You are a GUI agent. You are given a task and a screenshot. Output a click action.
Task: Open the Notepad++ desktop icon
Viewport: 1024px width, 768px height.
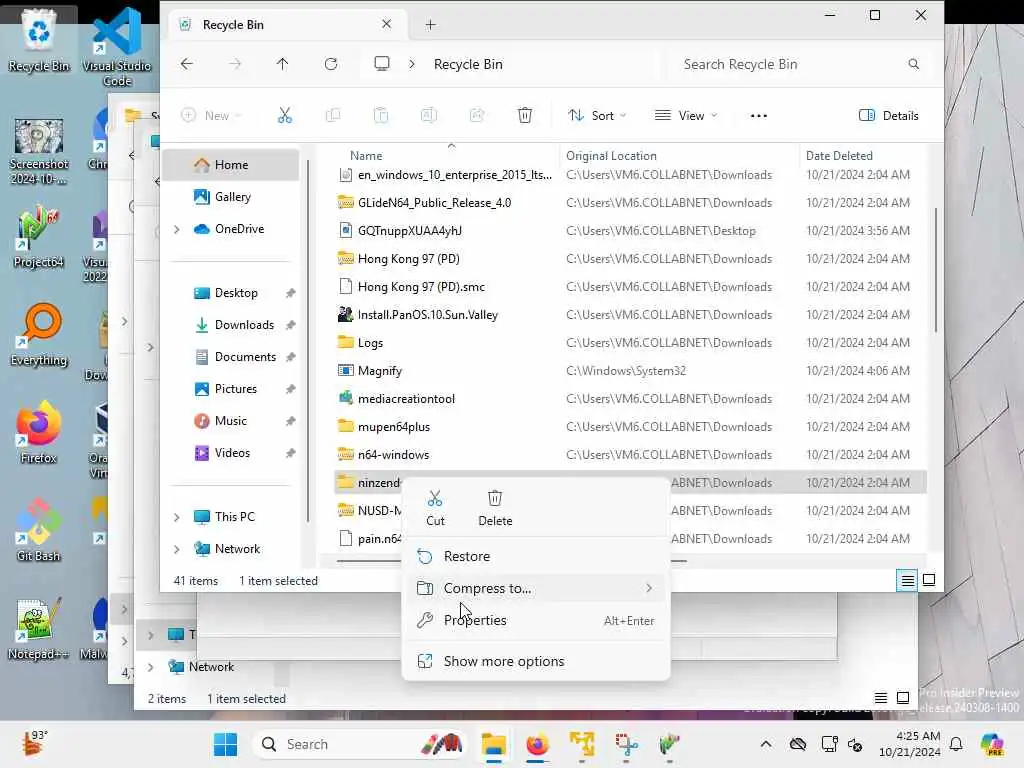39,628
